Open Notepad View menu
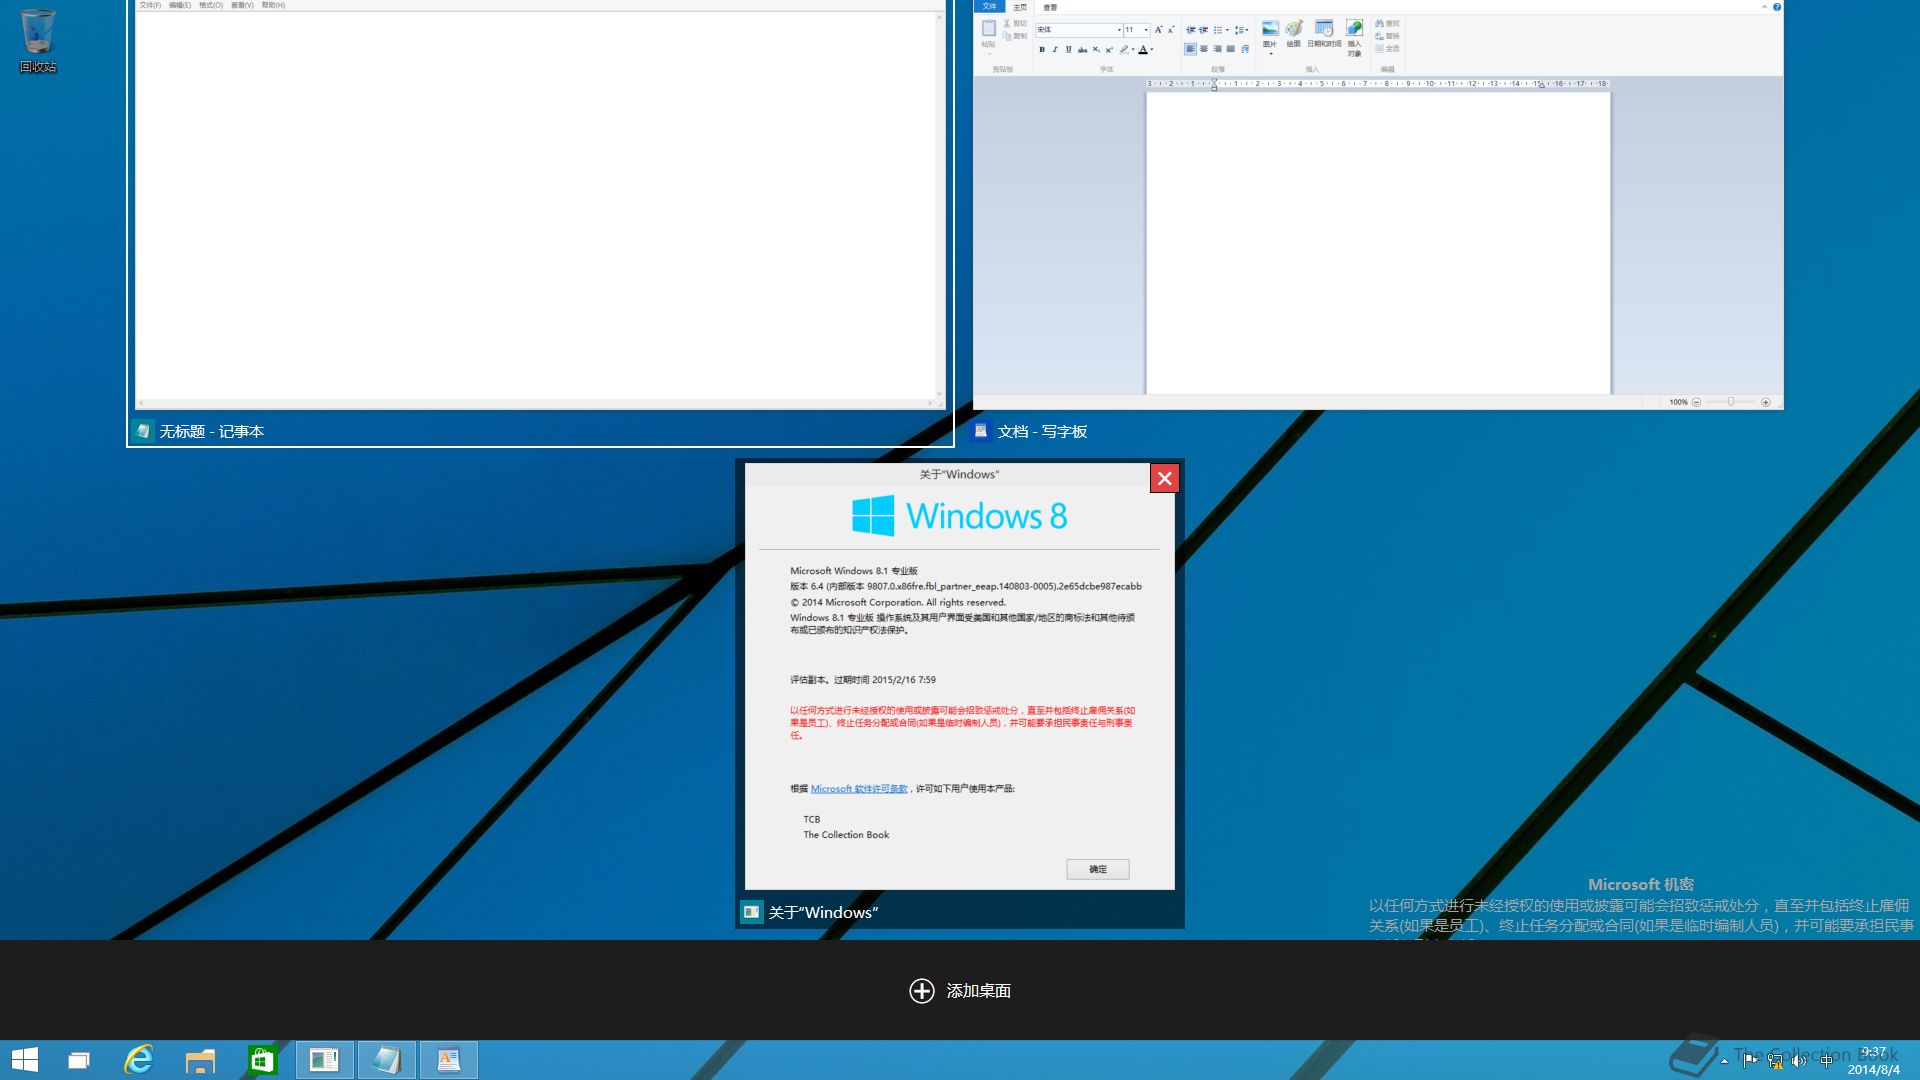1920x1080 pixels. pyautogui.click(x=242, y=5)
